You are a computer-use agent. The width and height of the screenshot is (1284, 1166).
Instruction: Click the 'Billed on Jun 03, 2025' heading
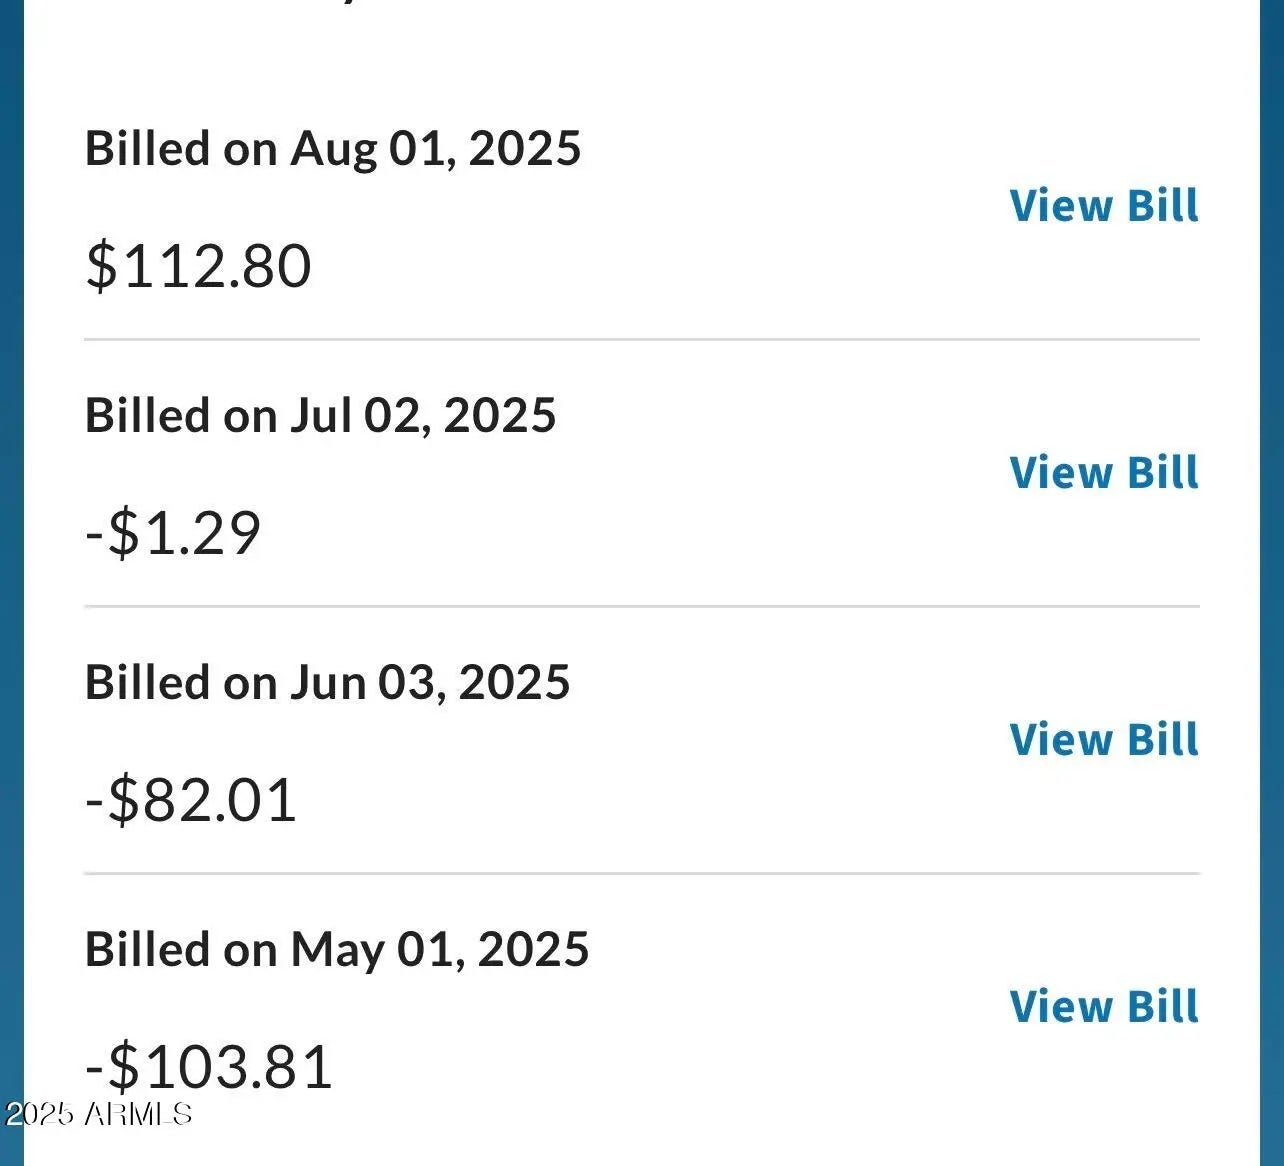(x=327, y=683)
